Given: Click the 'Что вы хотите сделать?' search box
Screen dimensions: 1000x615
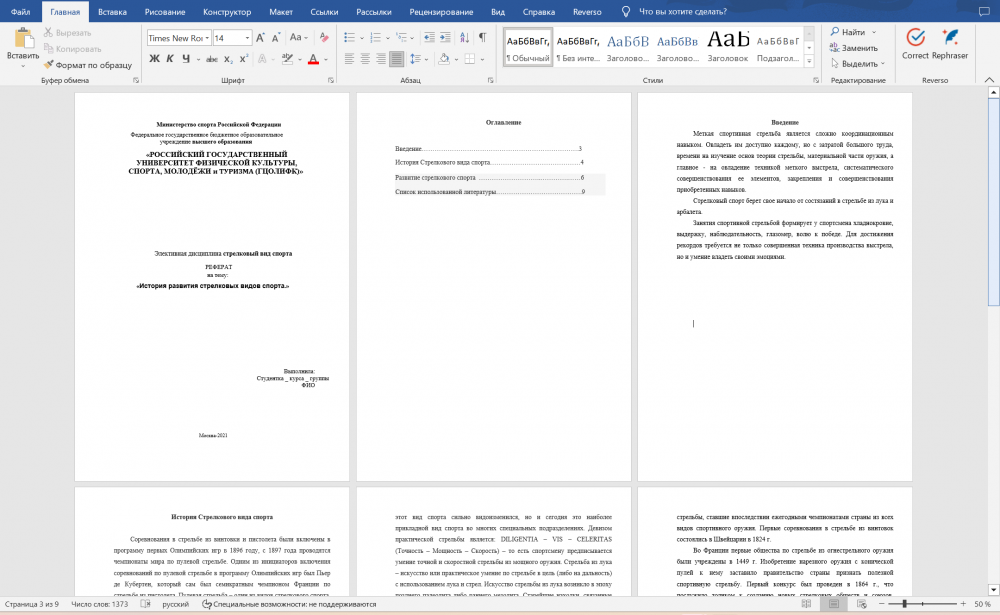Looking at the screenshot, I should (682, 11).
